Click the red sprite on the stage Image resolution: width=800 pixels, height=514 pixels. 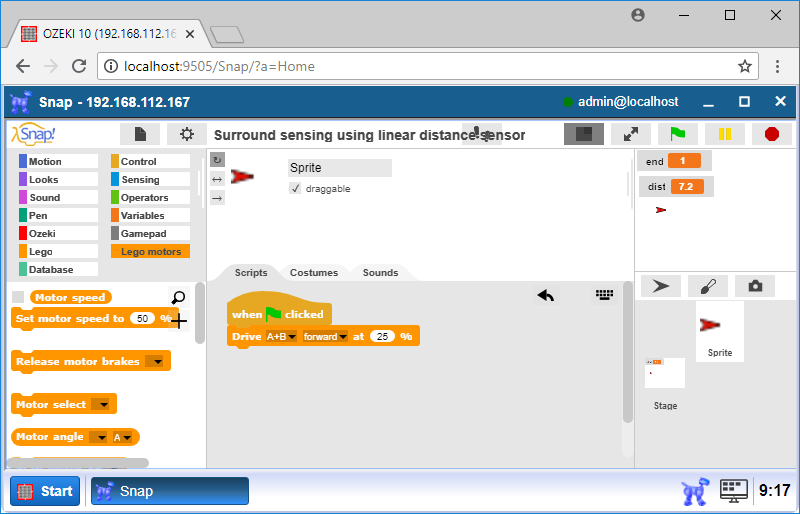(661, 210)
